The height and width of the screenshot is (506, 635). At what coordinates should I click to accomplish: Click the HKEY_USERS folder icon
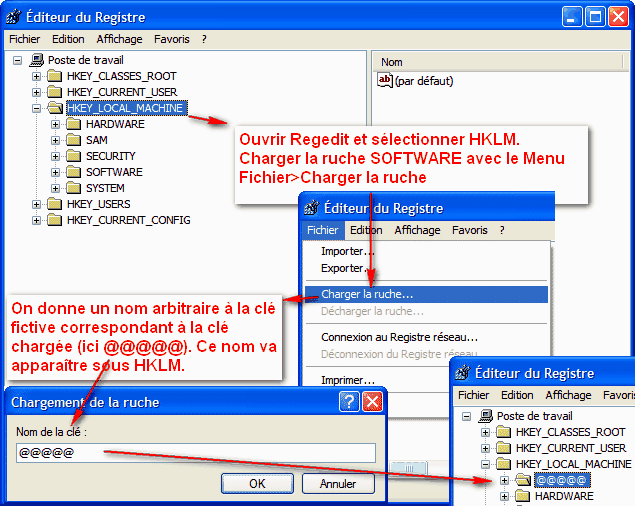pos(54,204)
